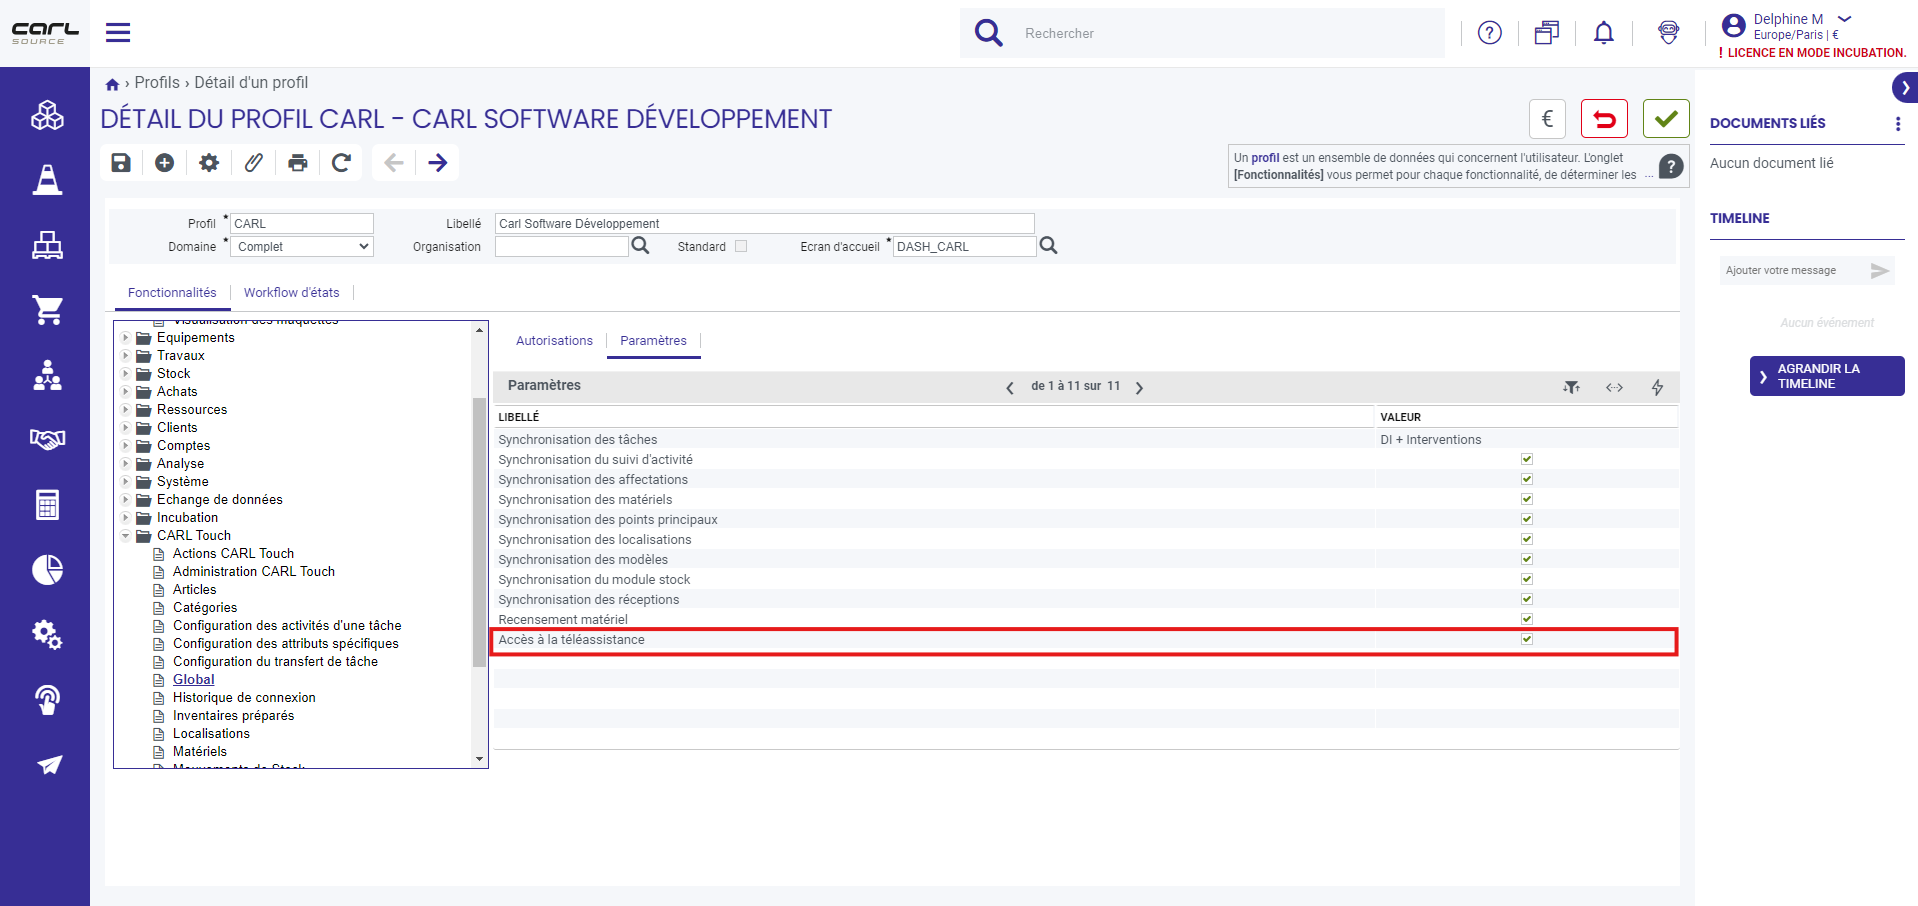Click the green checkmark validate button
This screenshot has width=1918, height=906.
click(1666, 119)
